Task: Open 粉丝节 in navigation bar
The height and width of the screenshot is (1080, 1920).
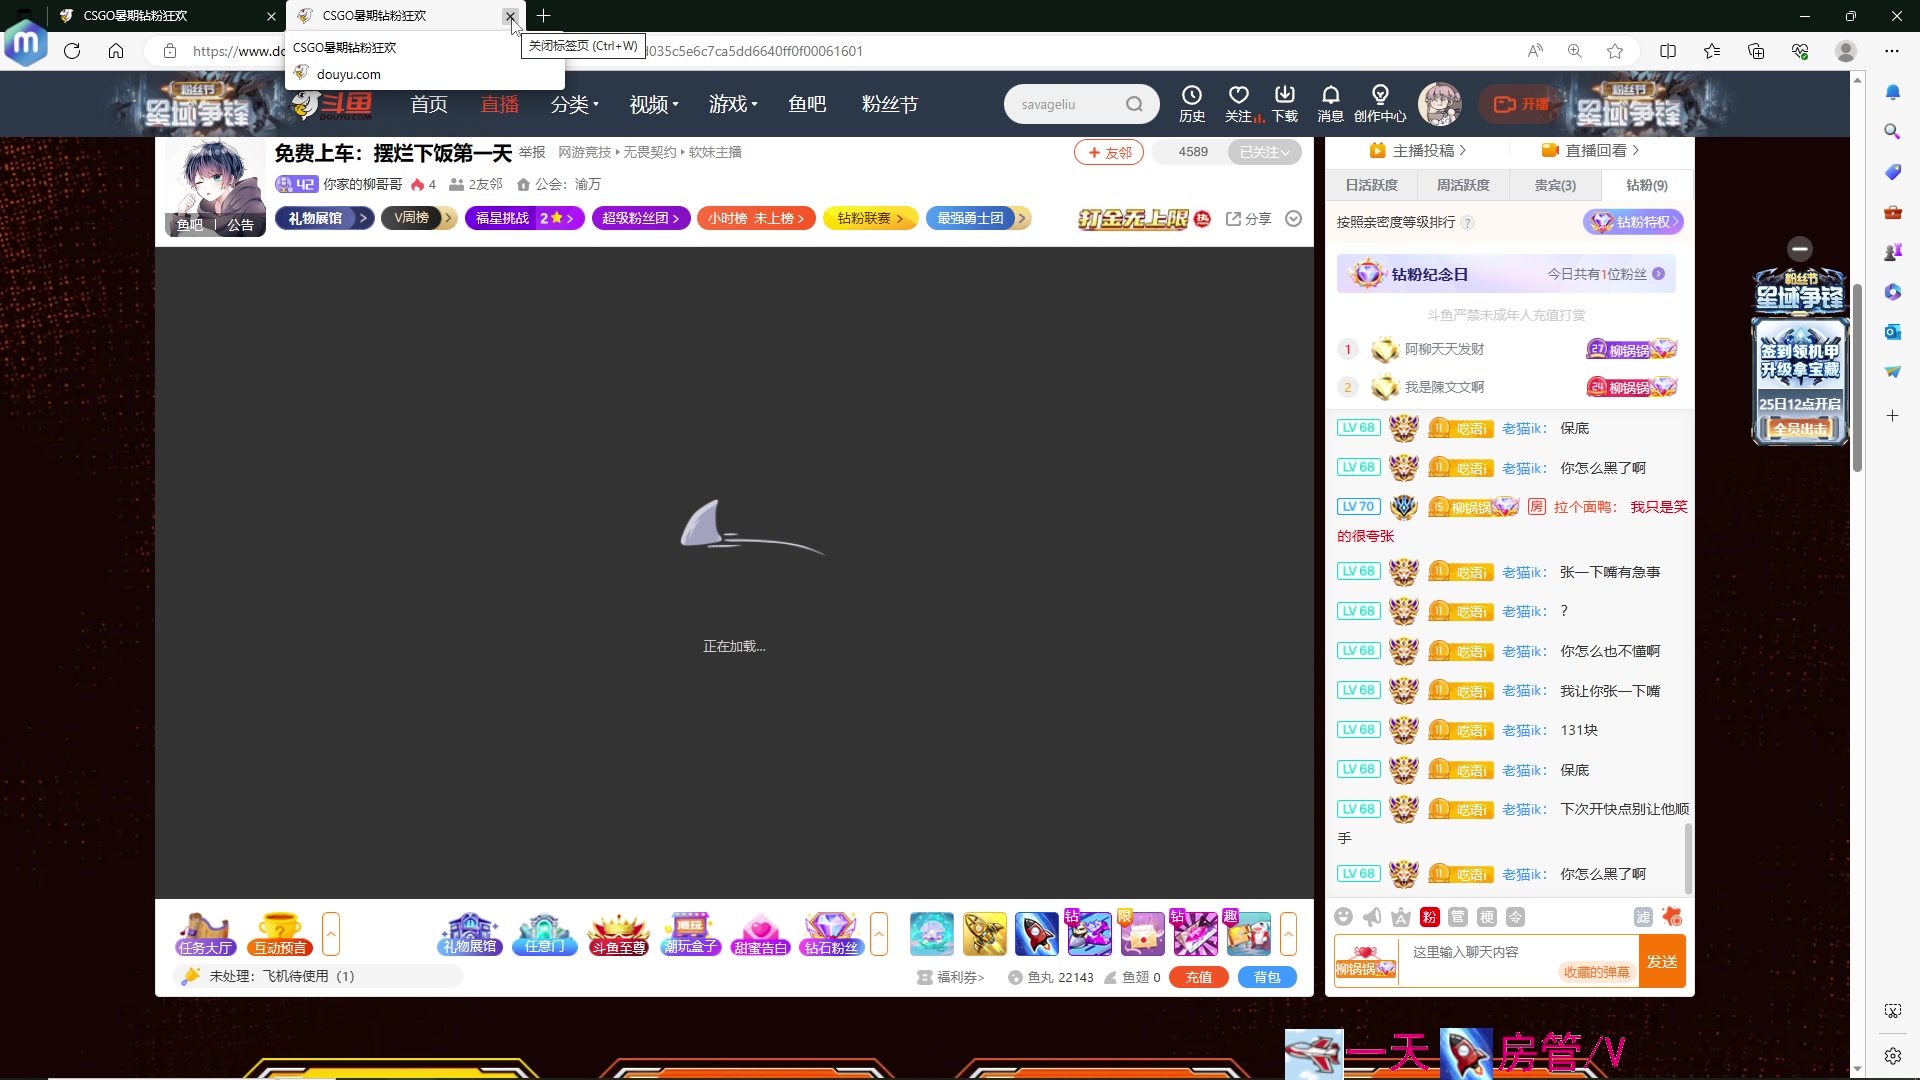Action: (x=890, y=104)
